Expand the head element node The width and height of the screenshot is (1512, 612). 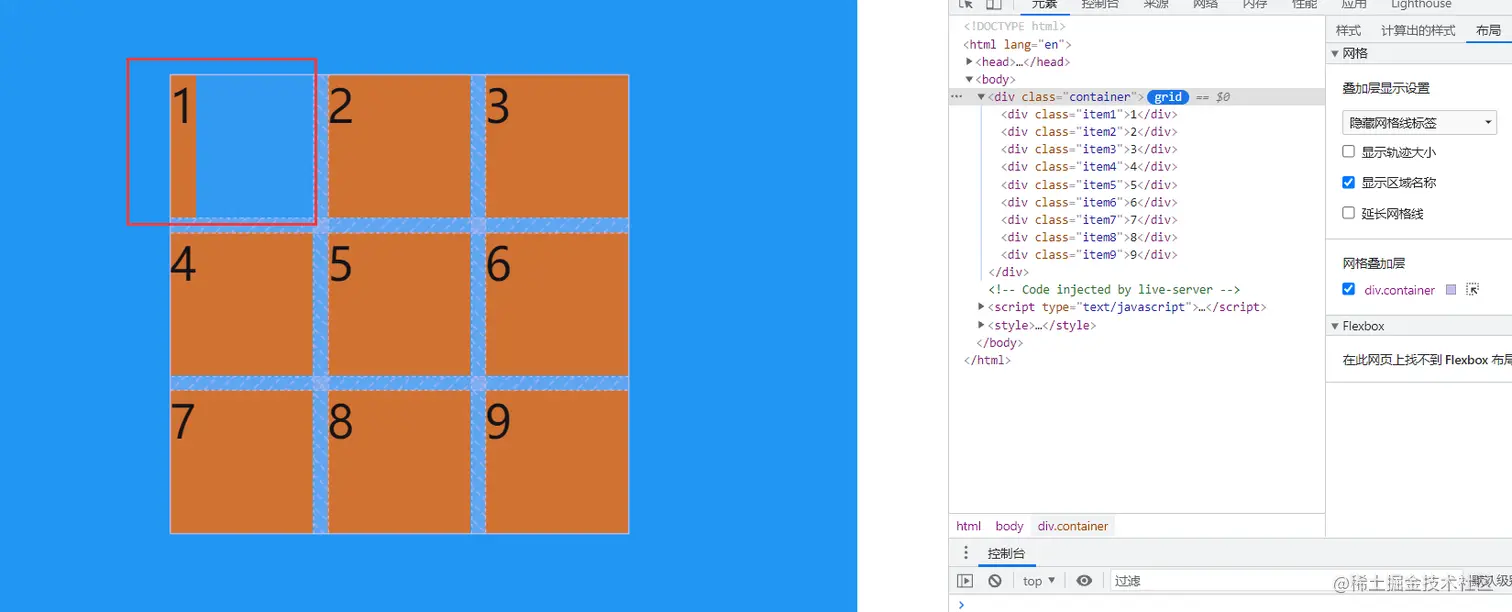click(970, 62)
